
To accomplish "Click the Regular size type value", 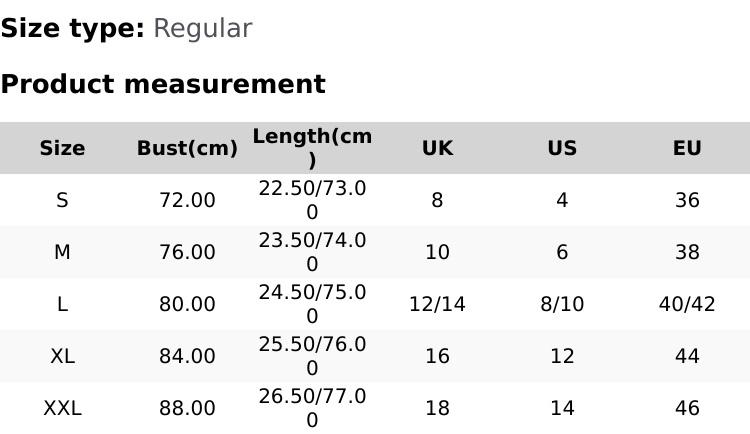I will [202, 29].
